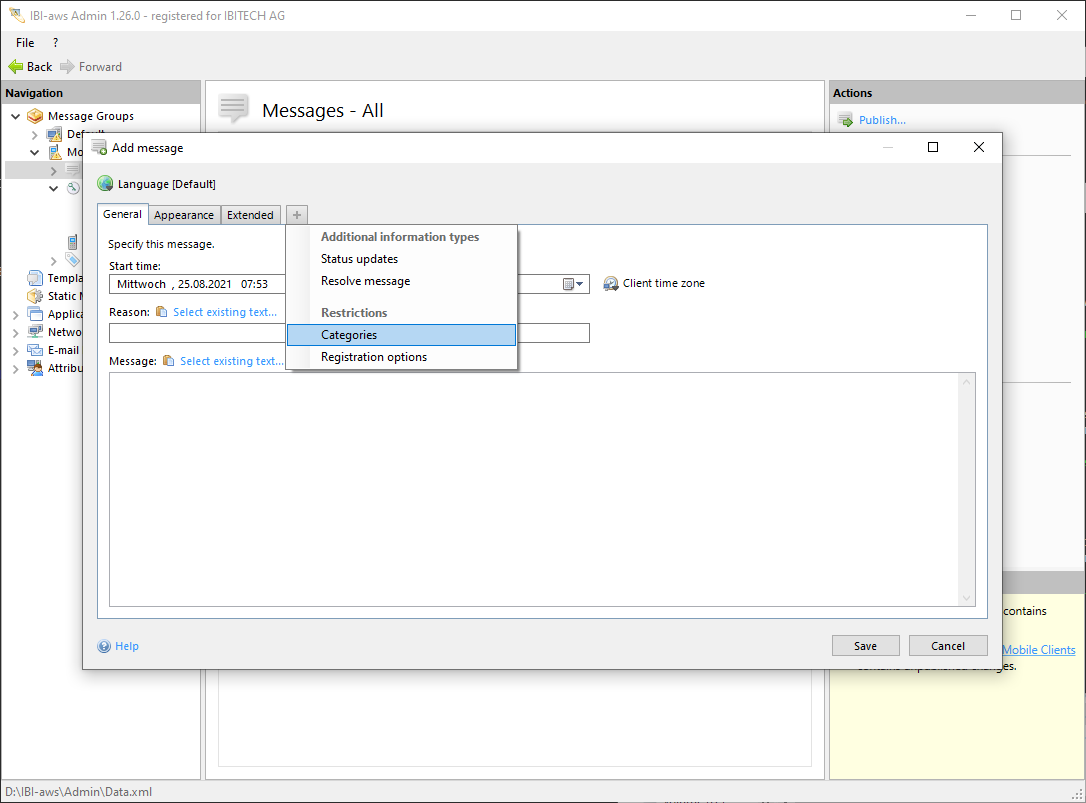This screenshot has width=1086, height=803.
Task: Click the plus tab to add info type
Action: [297, 215]
